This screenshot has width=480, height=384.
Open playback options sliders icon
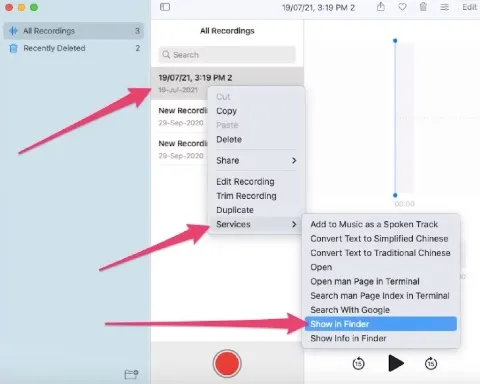click(x=444, y=7)
